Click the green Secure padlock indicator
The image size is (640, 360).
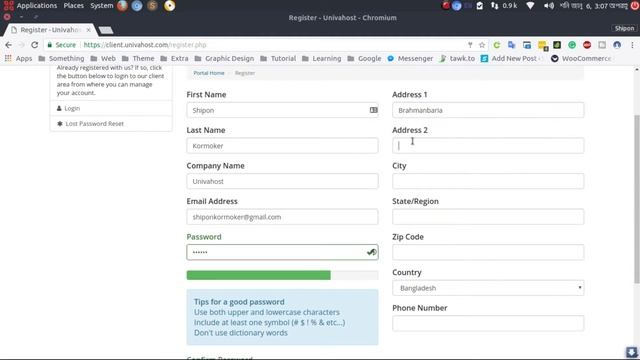pos(62,45)
